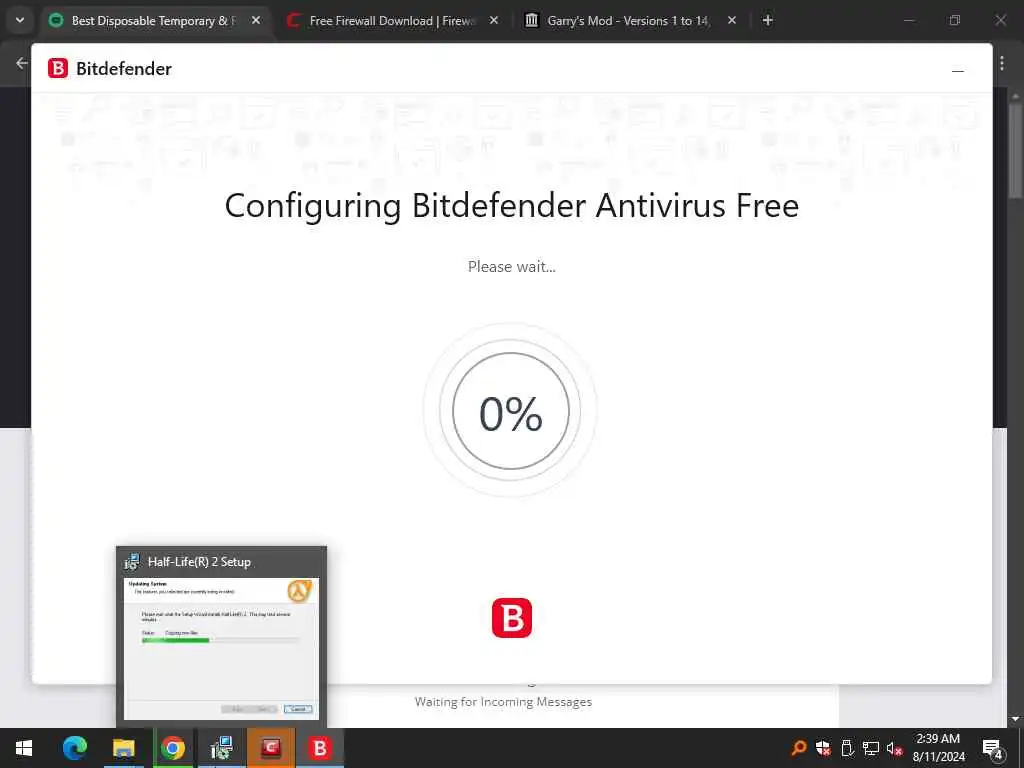Image resolution: width=1024 pixels, height=768 pixels.
Task: Click the red Bitdefender B icon at bottom
Action: (512, 618)
